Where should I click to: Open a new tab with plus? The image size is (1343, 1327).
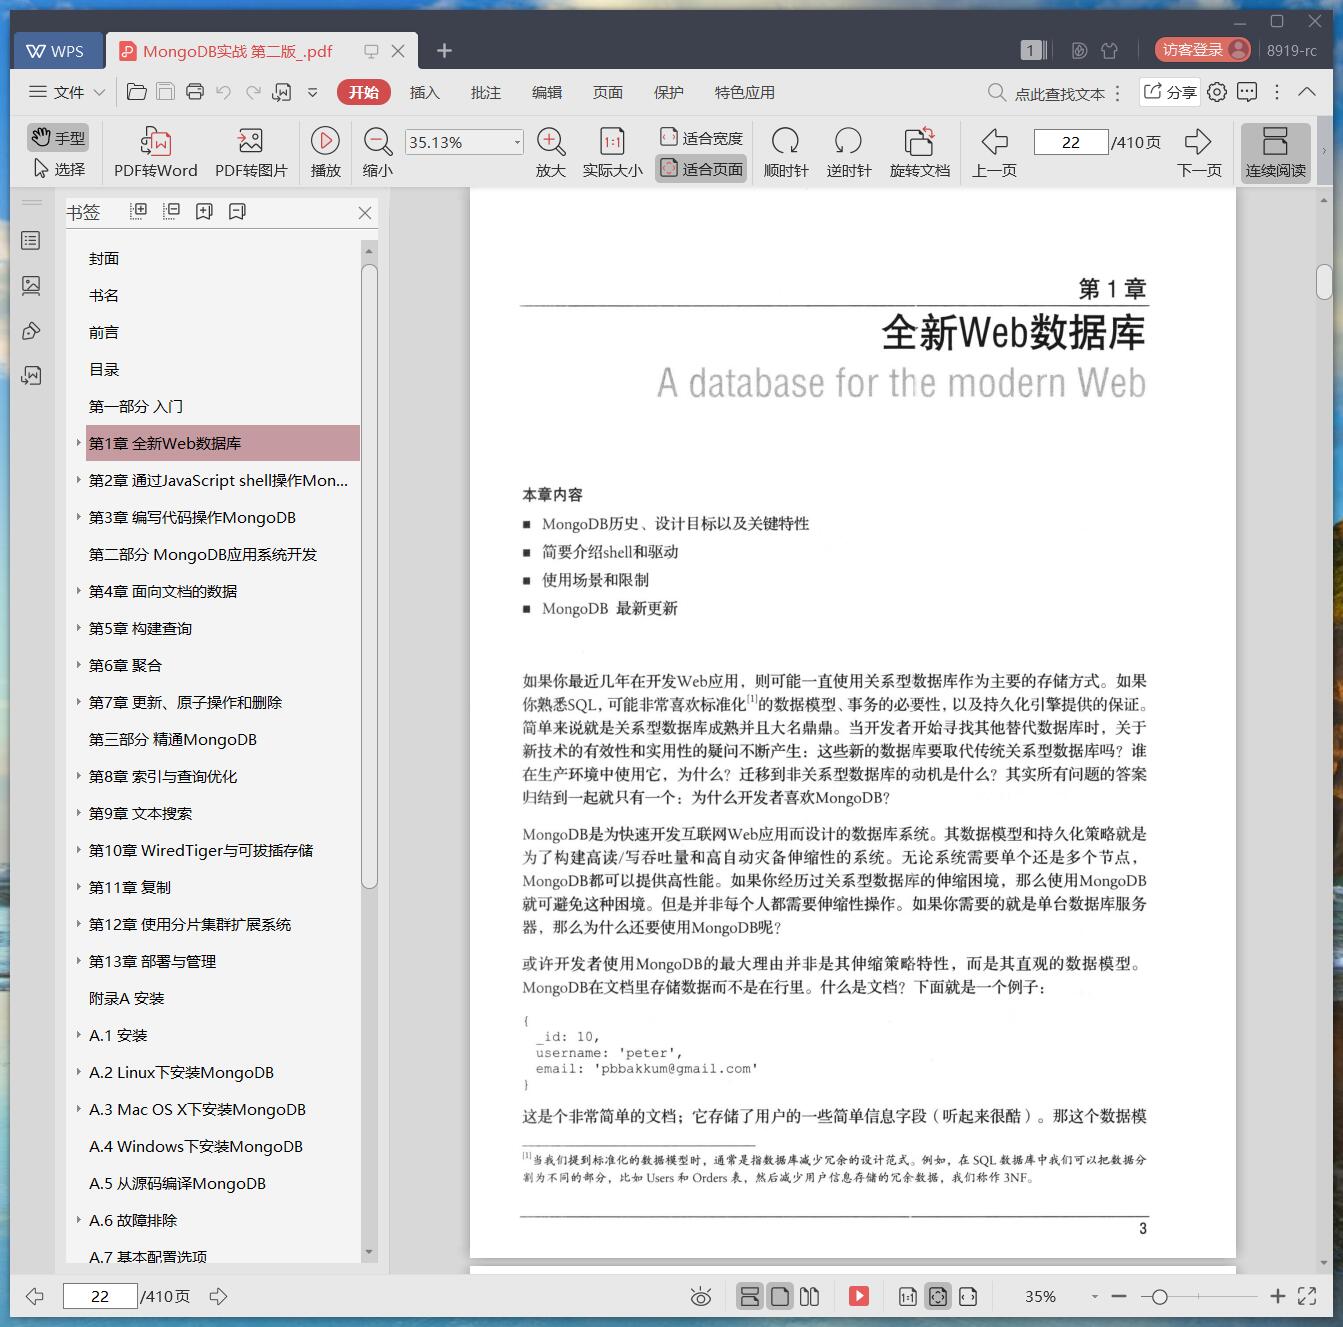445,51
